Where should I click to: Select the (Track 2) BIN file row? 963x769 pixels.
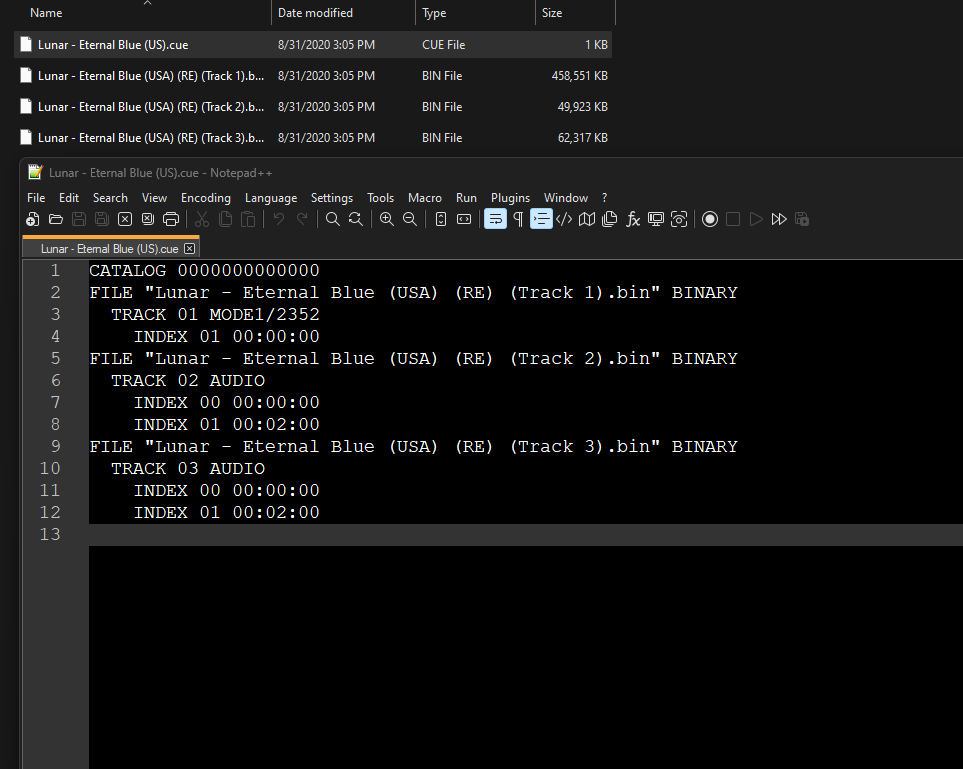(313, 107)
